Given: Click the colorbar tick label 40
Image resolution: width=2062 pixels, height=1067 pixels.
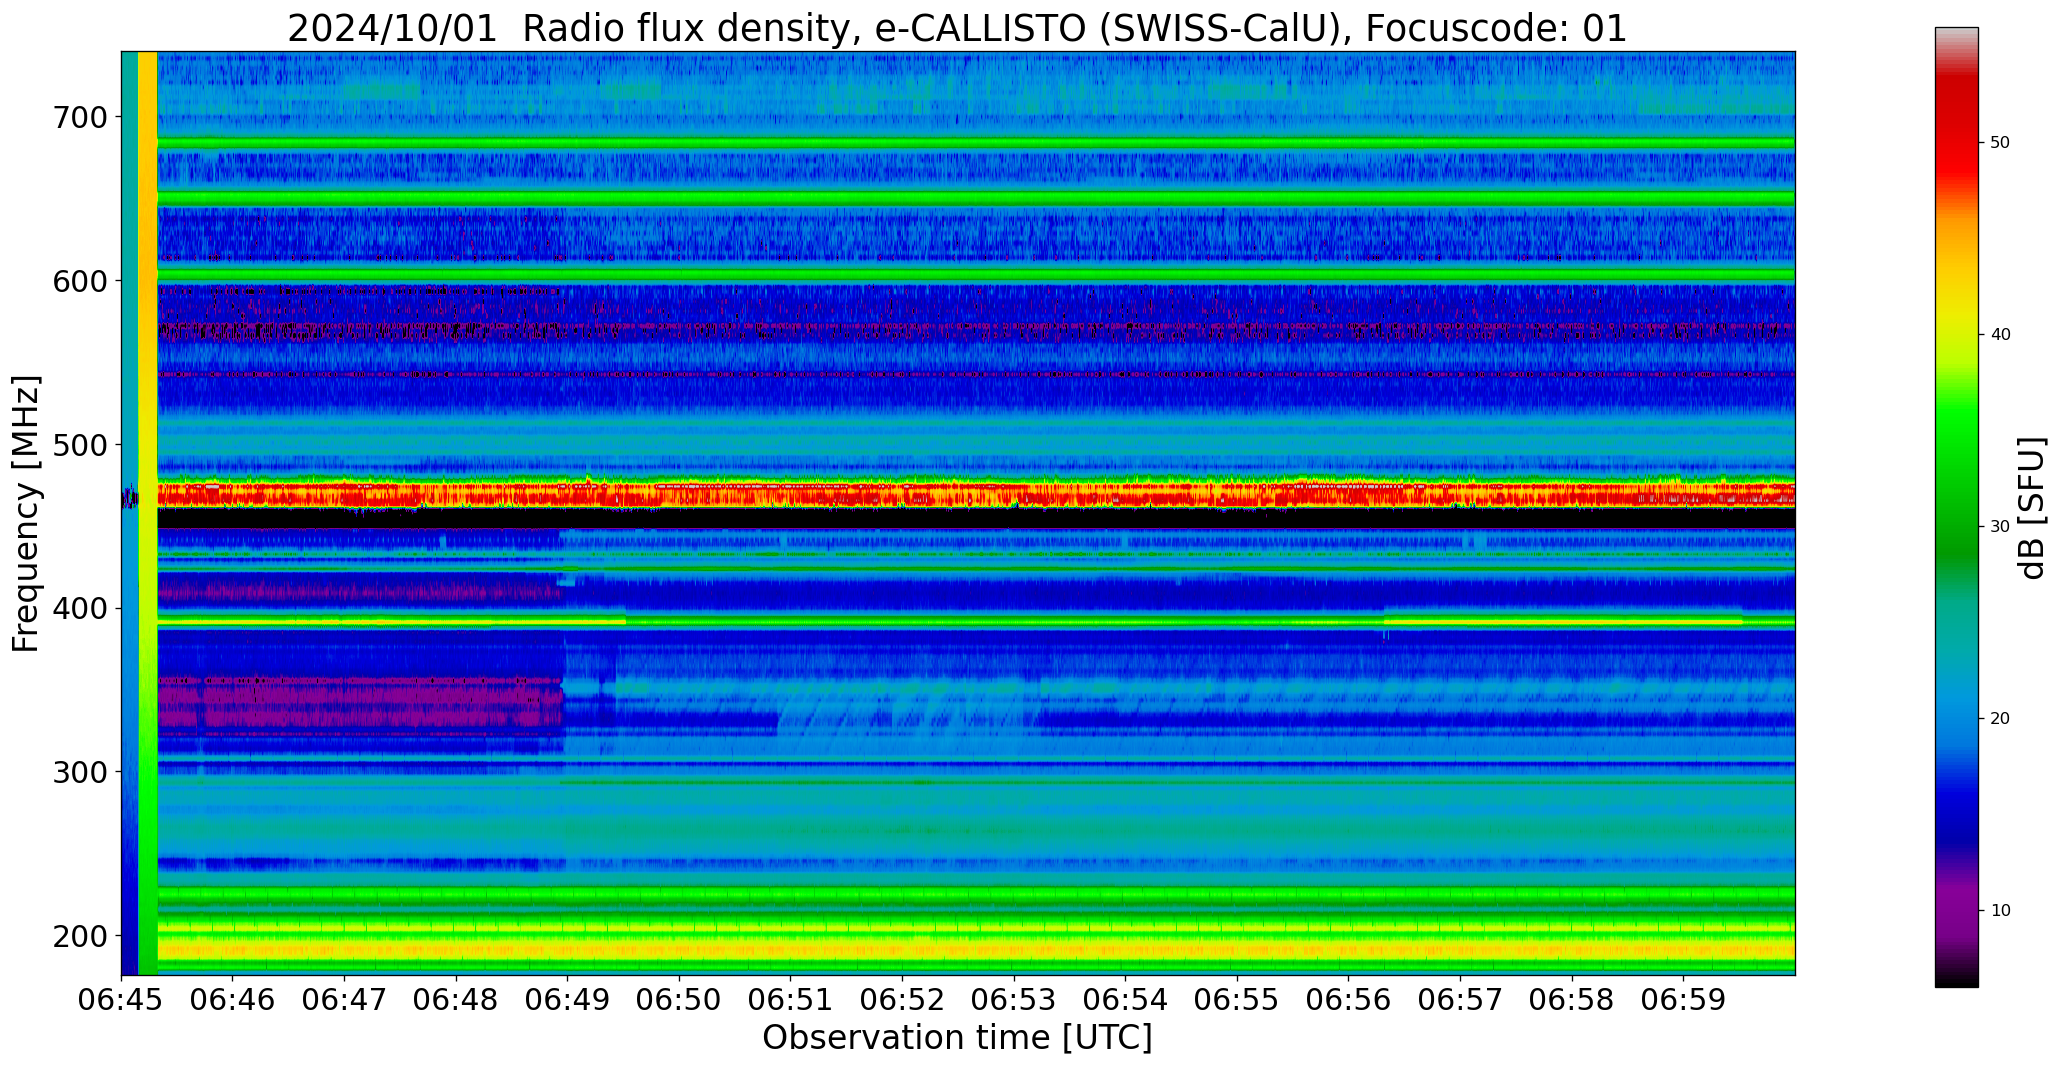Looking at the screenshot, I should [2000, 334].
